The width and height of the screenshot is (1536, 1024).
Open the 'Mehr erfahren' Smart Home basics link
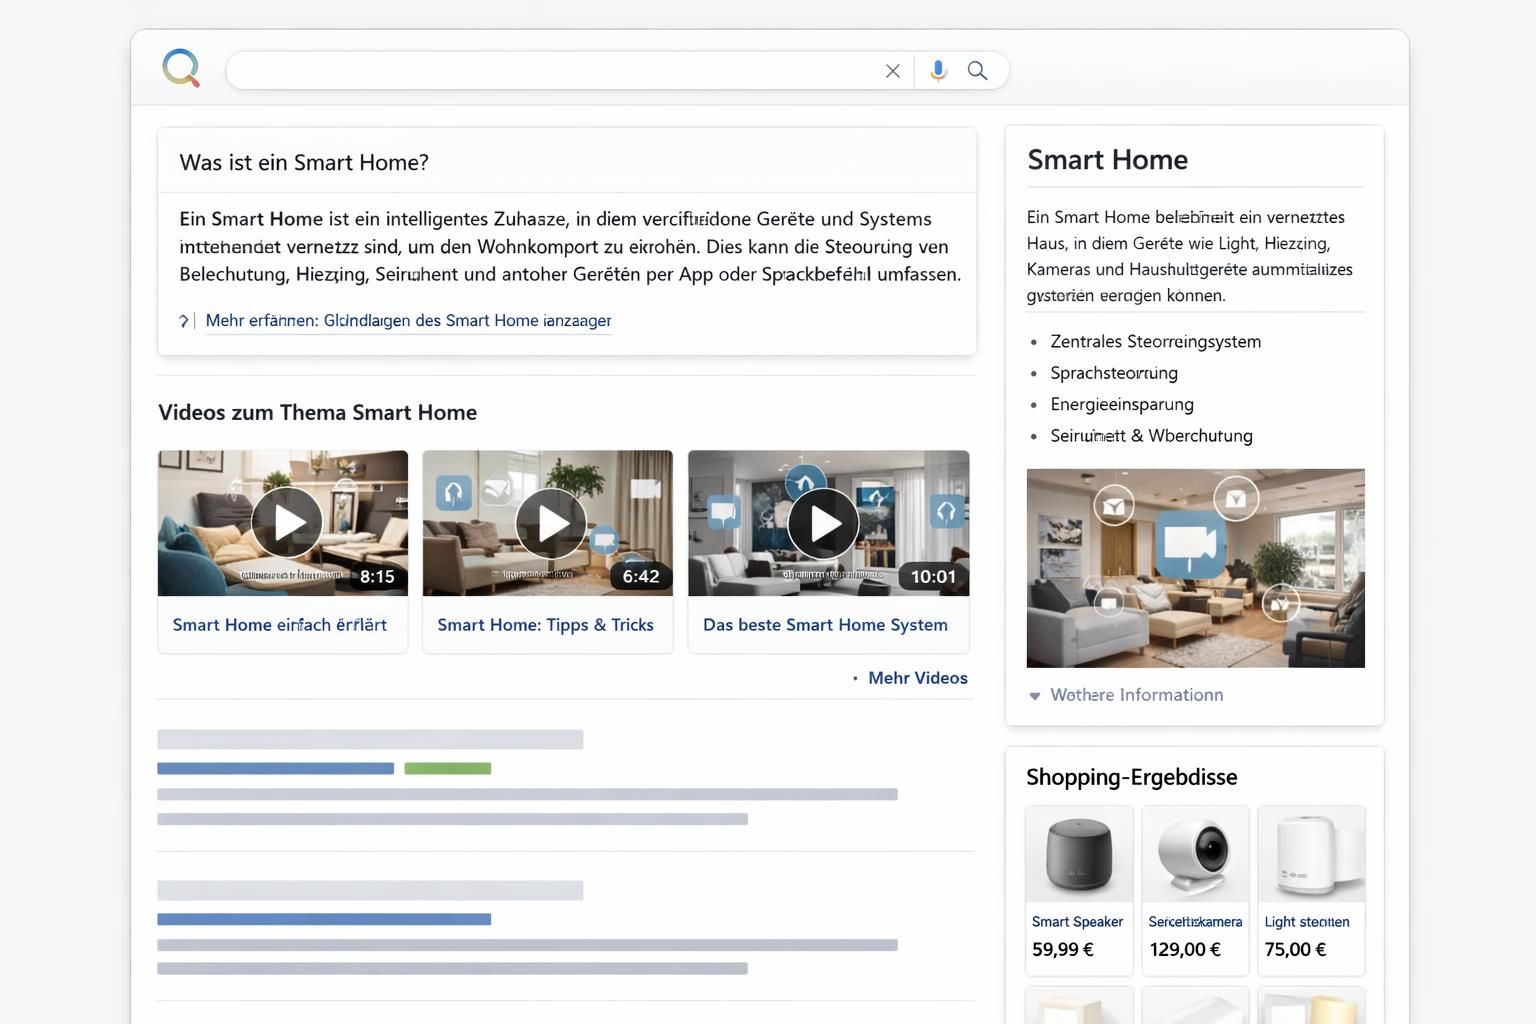pyautogui.click(x=408, y=321)
